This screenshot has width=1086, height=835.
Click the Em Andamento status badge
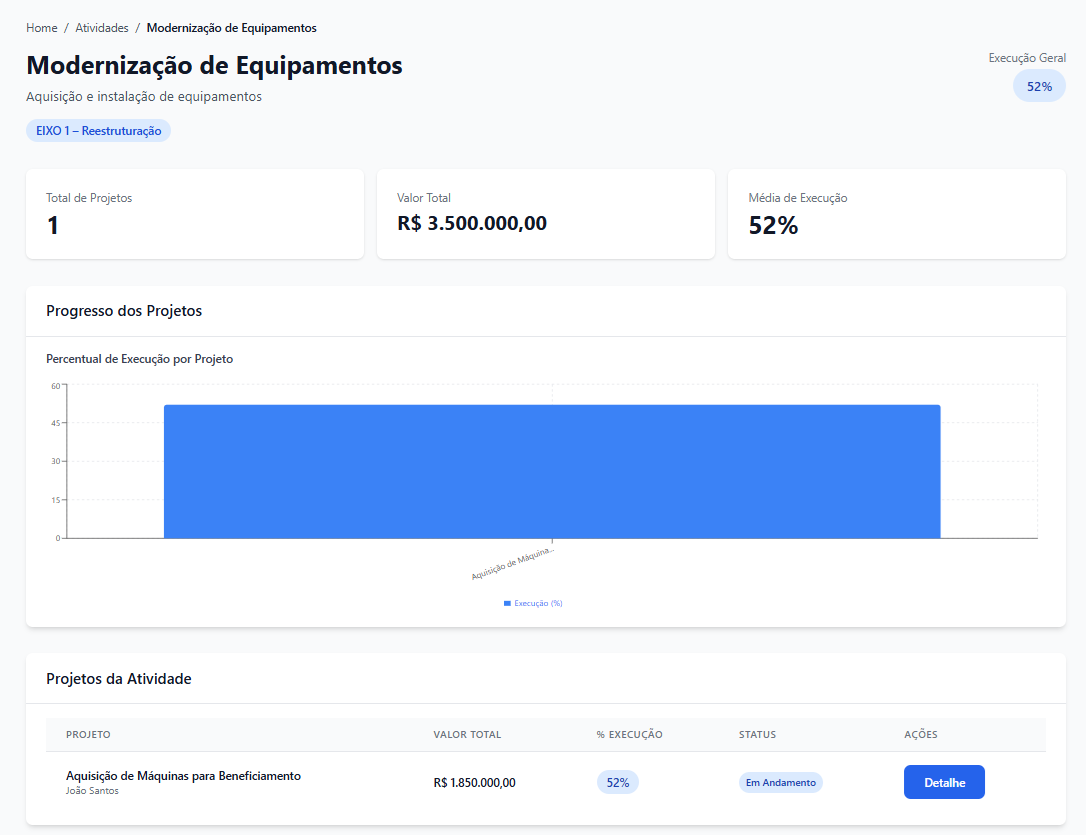click(780, 782)
